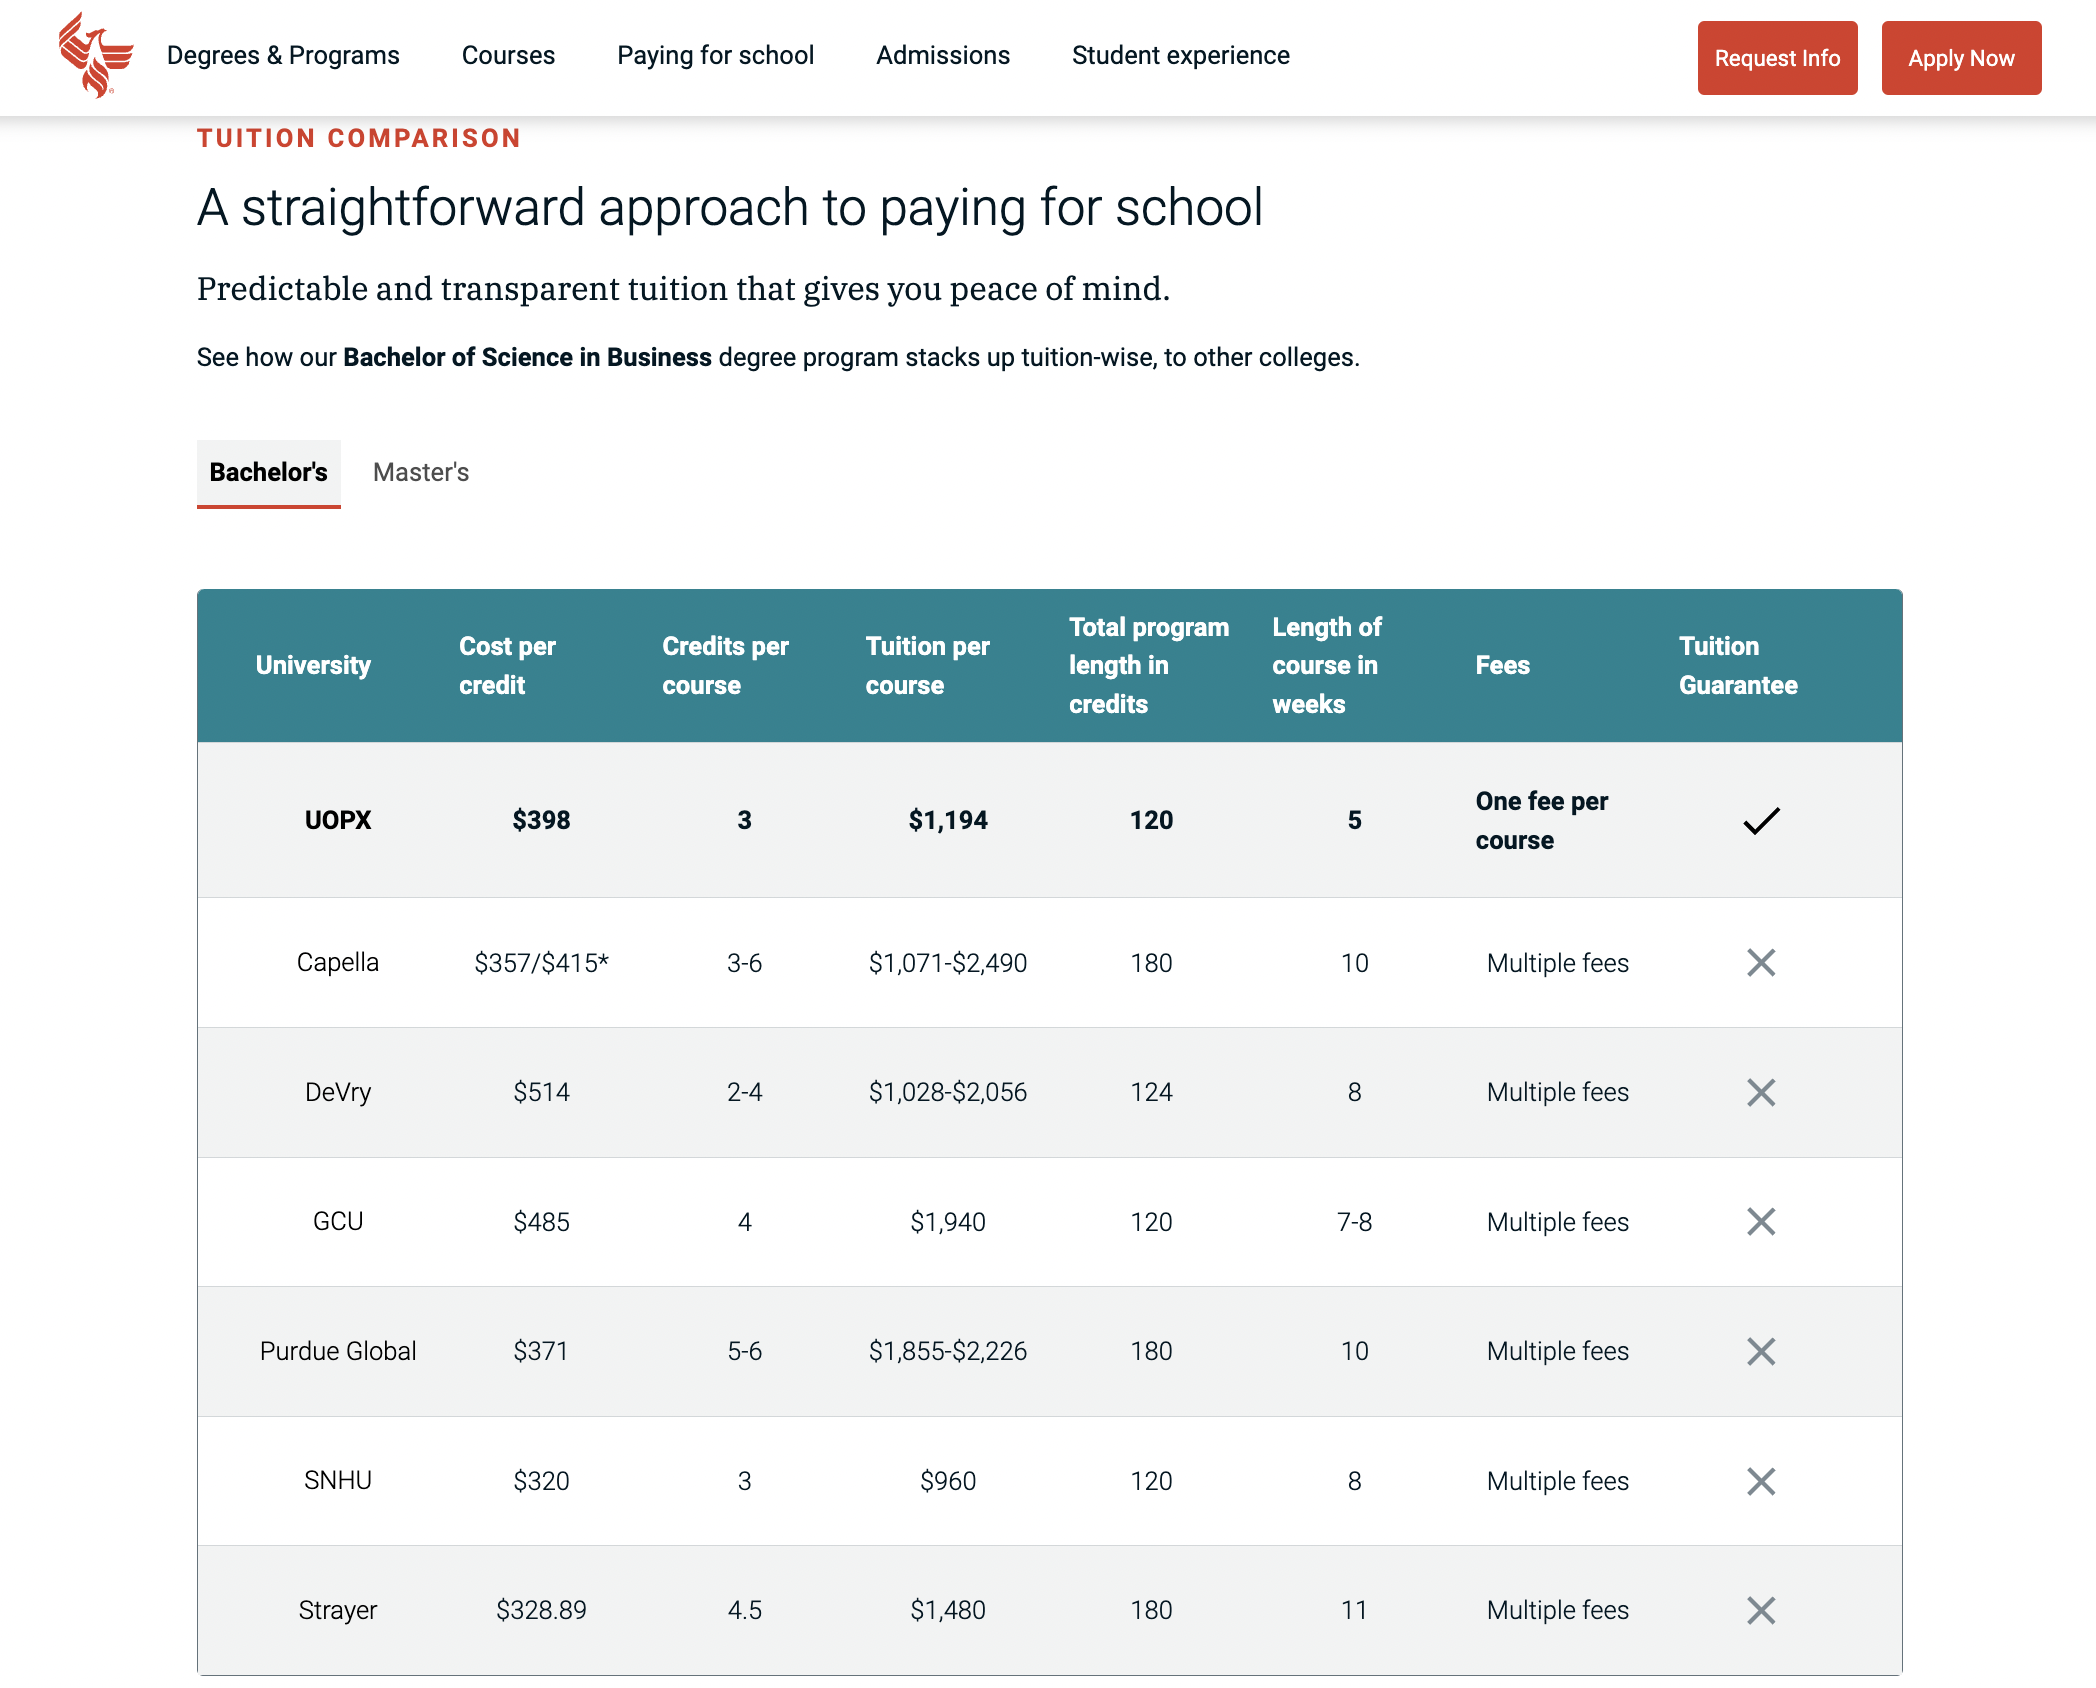Click the UOPX tuition guarantee checkmark

pos(1761,820)
